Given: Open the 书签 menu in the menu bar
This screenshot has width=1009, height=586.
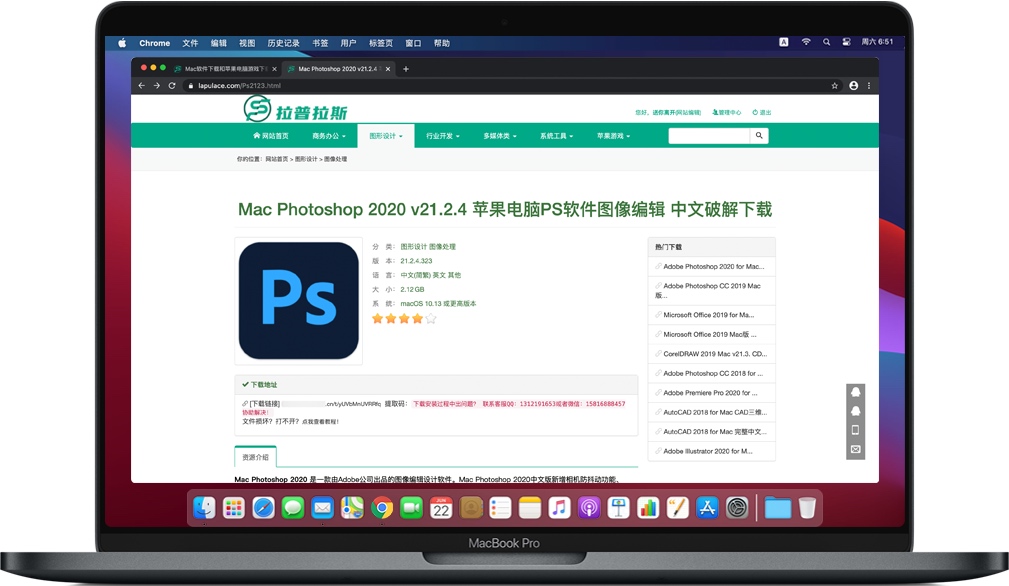Looking at the screenshot, I should (320, 42).
